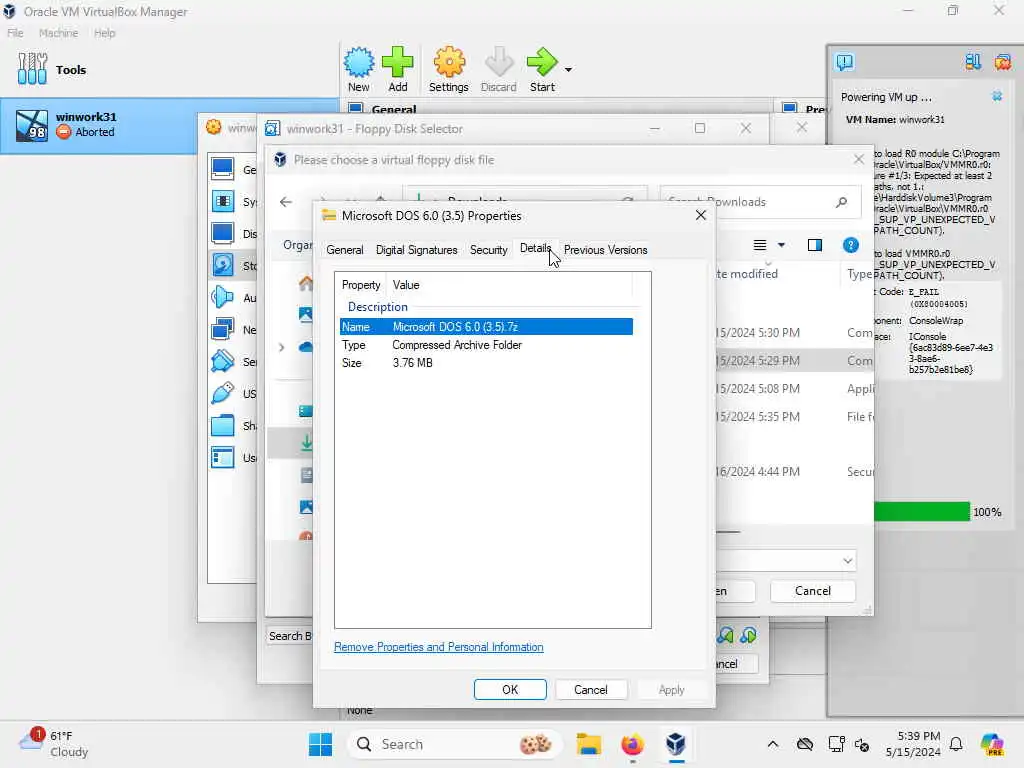Expand tree chevron in file chooser sidebar
Screen dimensions: 1024x768
coord(281,347)
